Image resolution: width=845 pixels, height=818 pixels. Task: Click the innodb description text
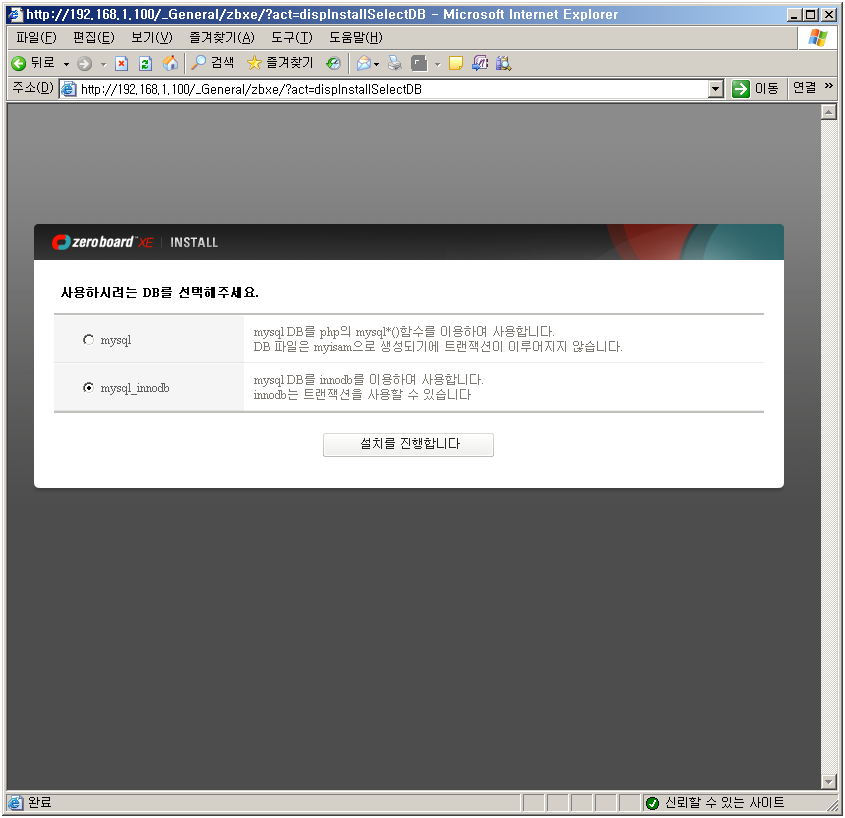pos(368,387)
